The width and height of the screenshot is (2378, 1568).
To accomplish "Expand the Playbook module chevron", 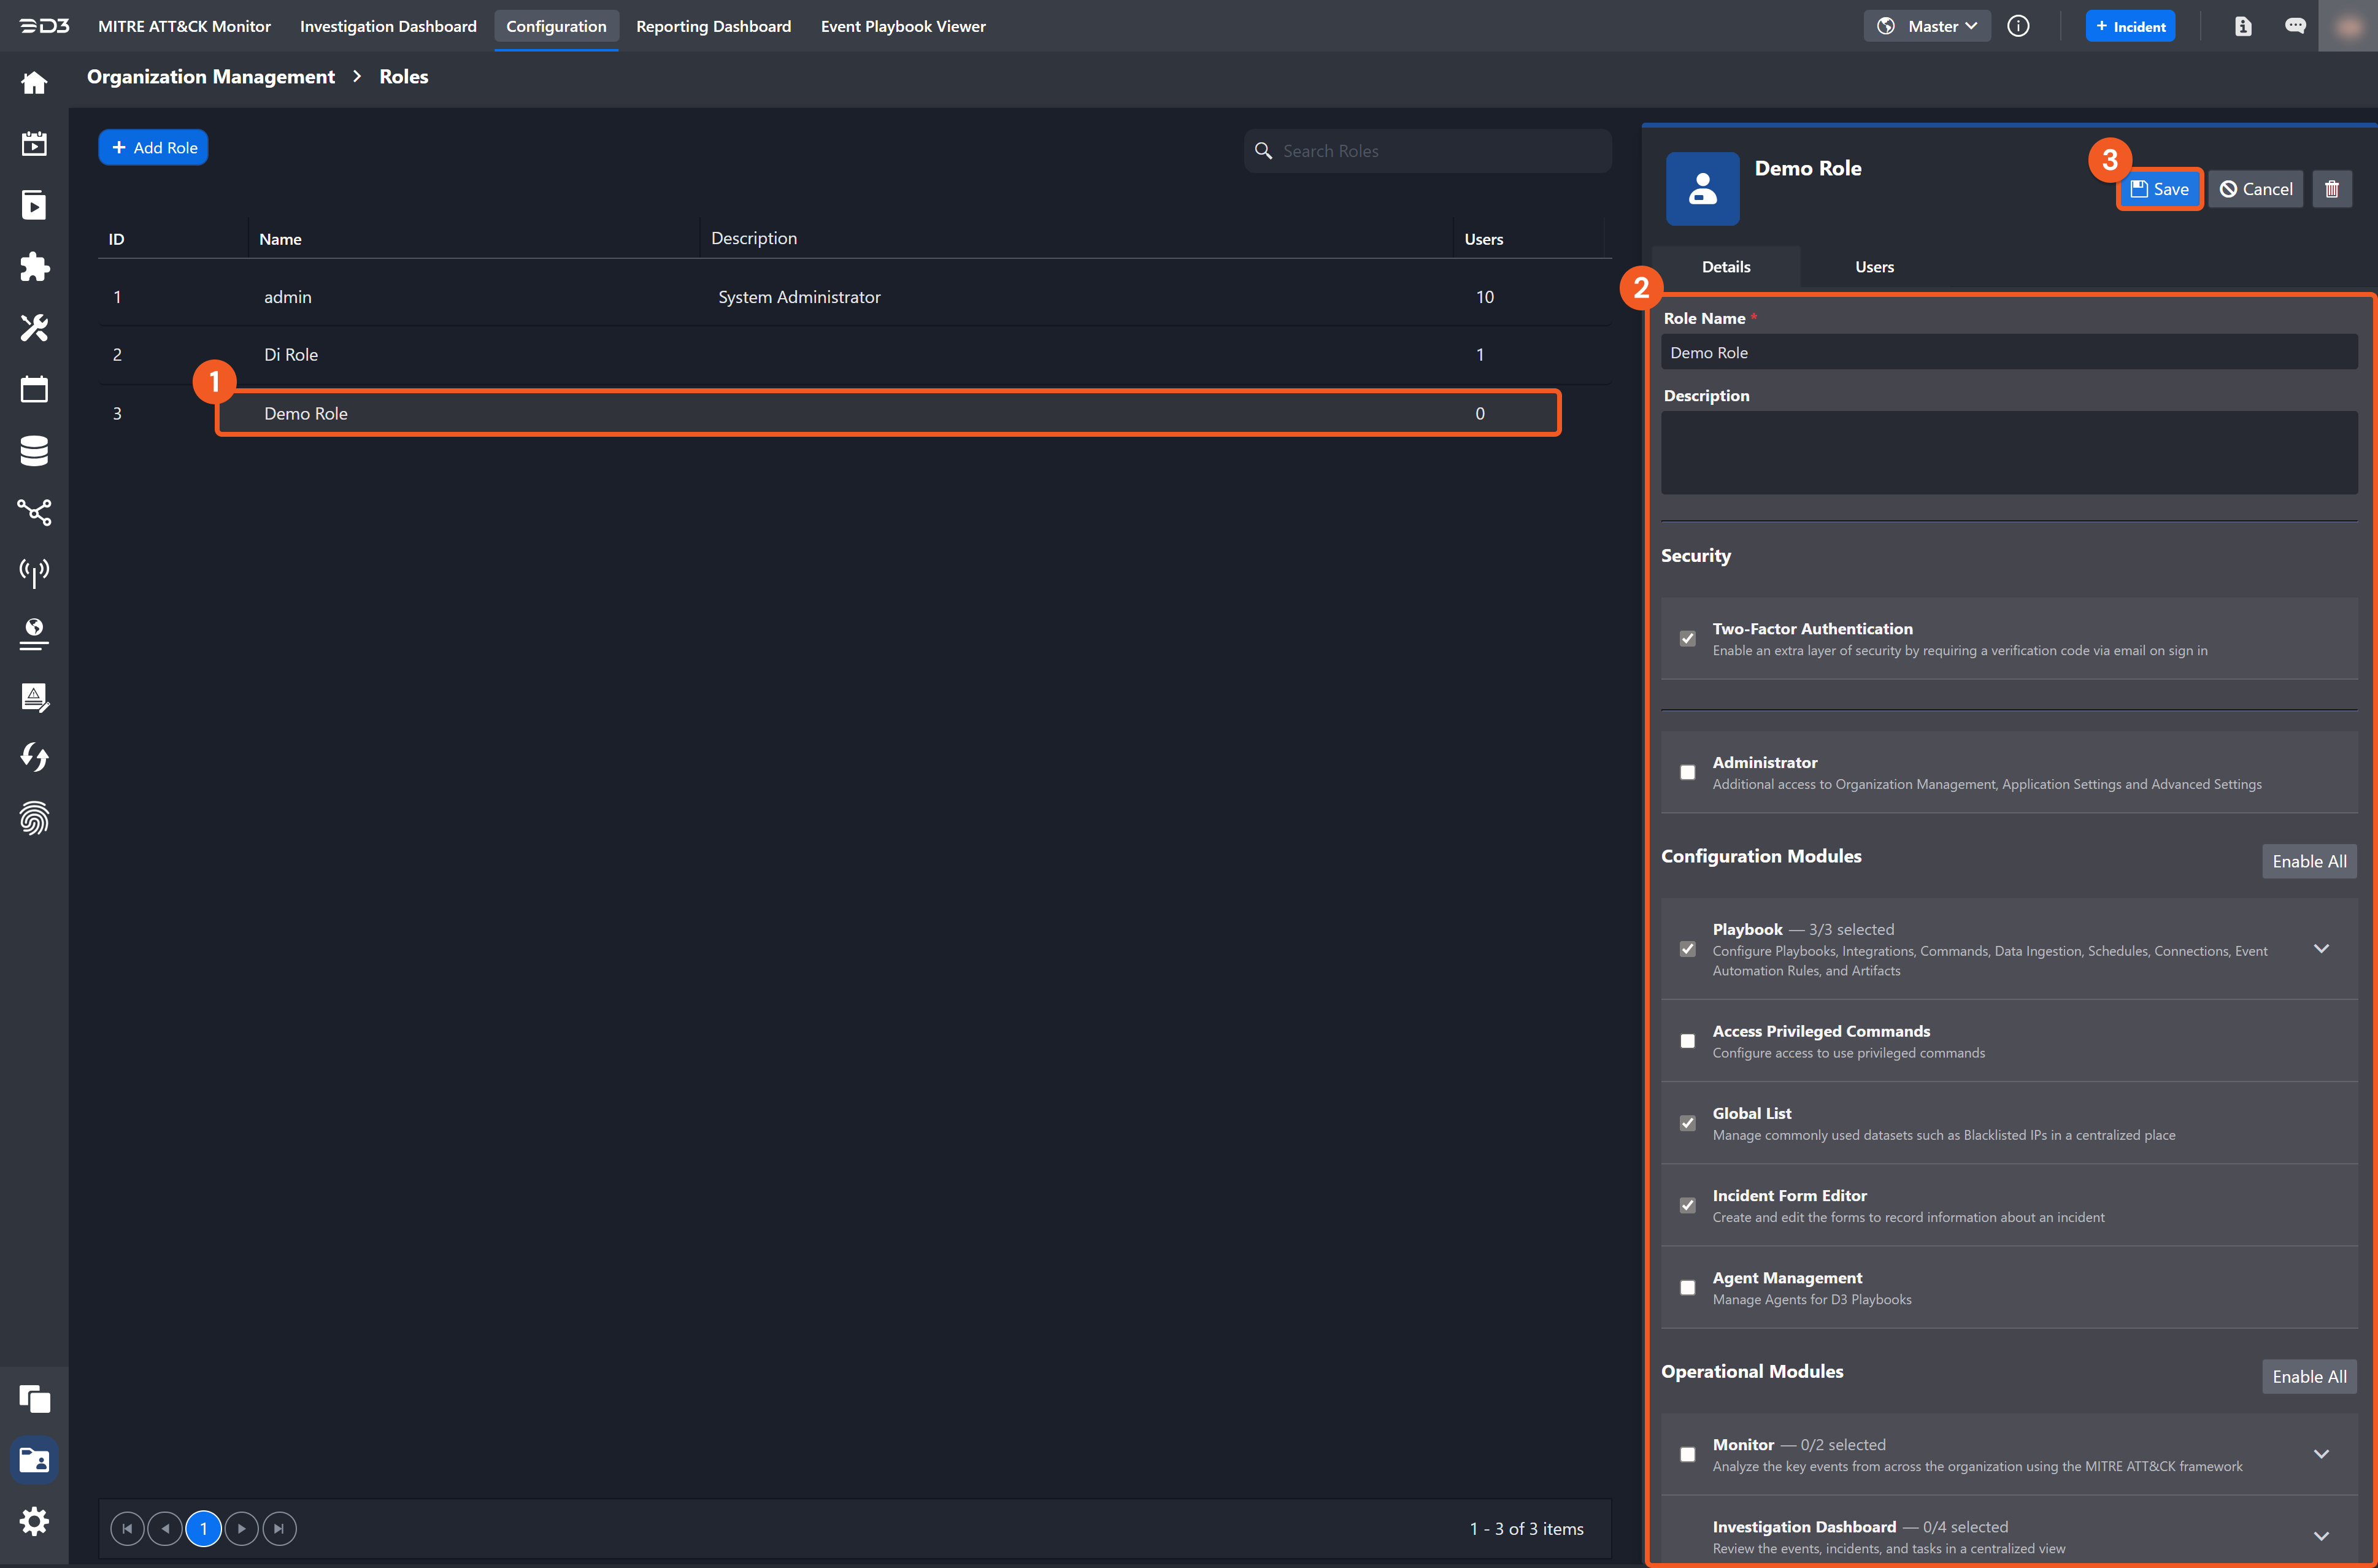I will click(2321, 948).
